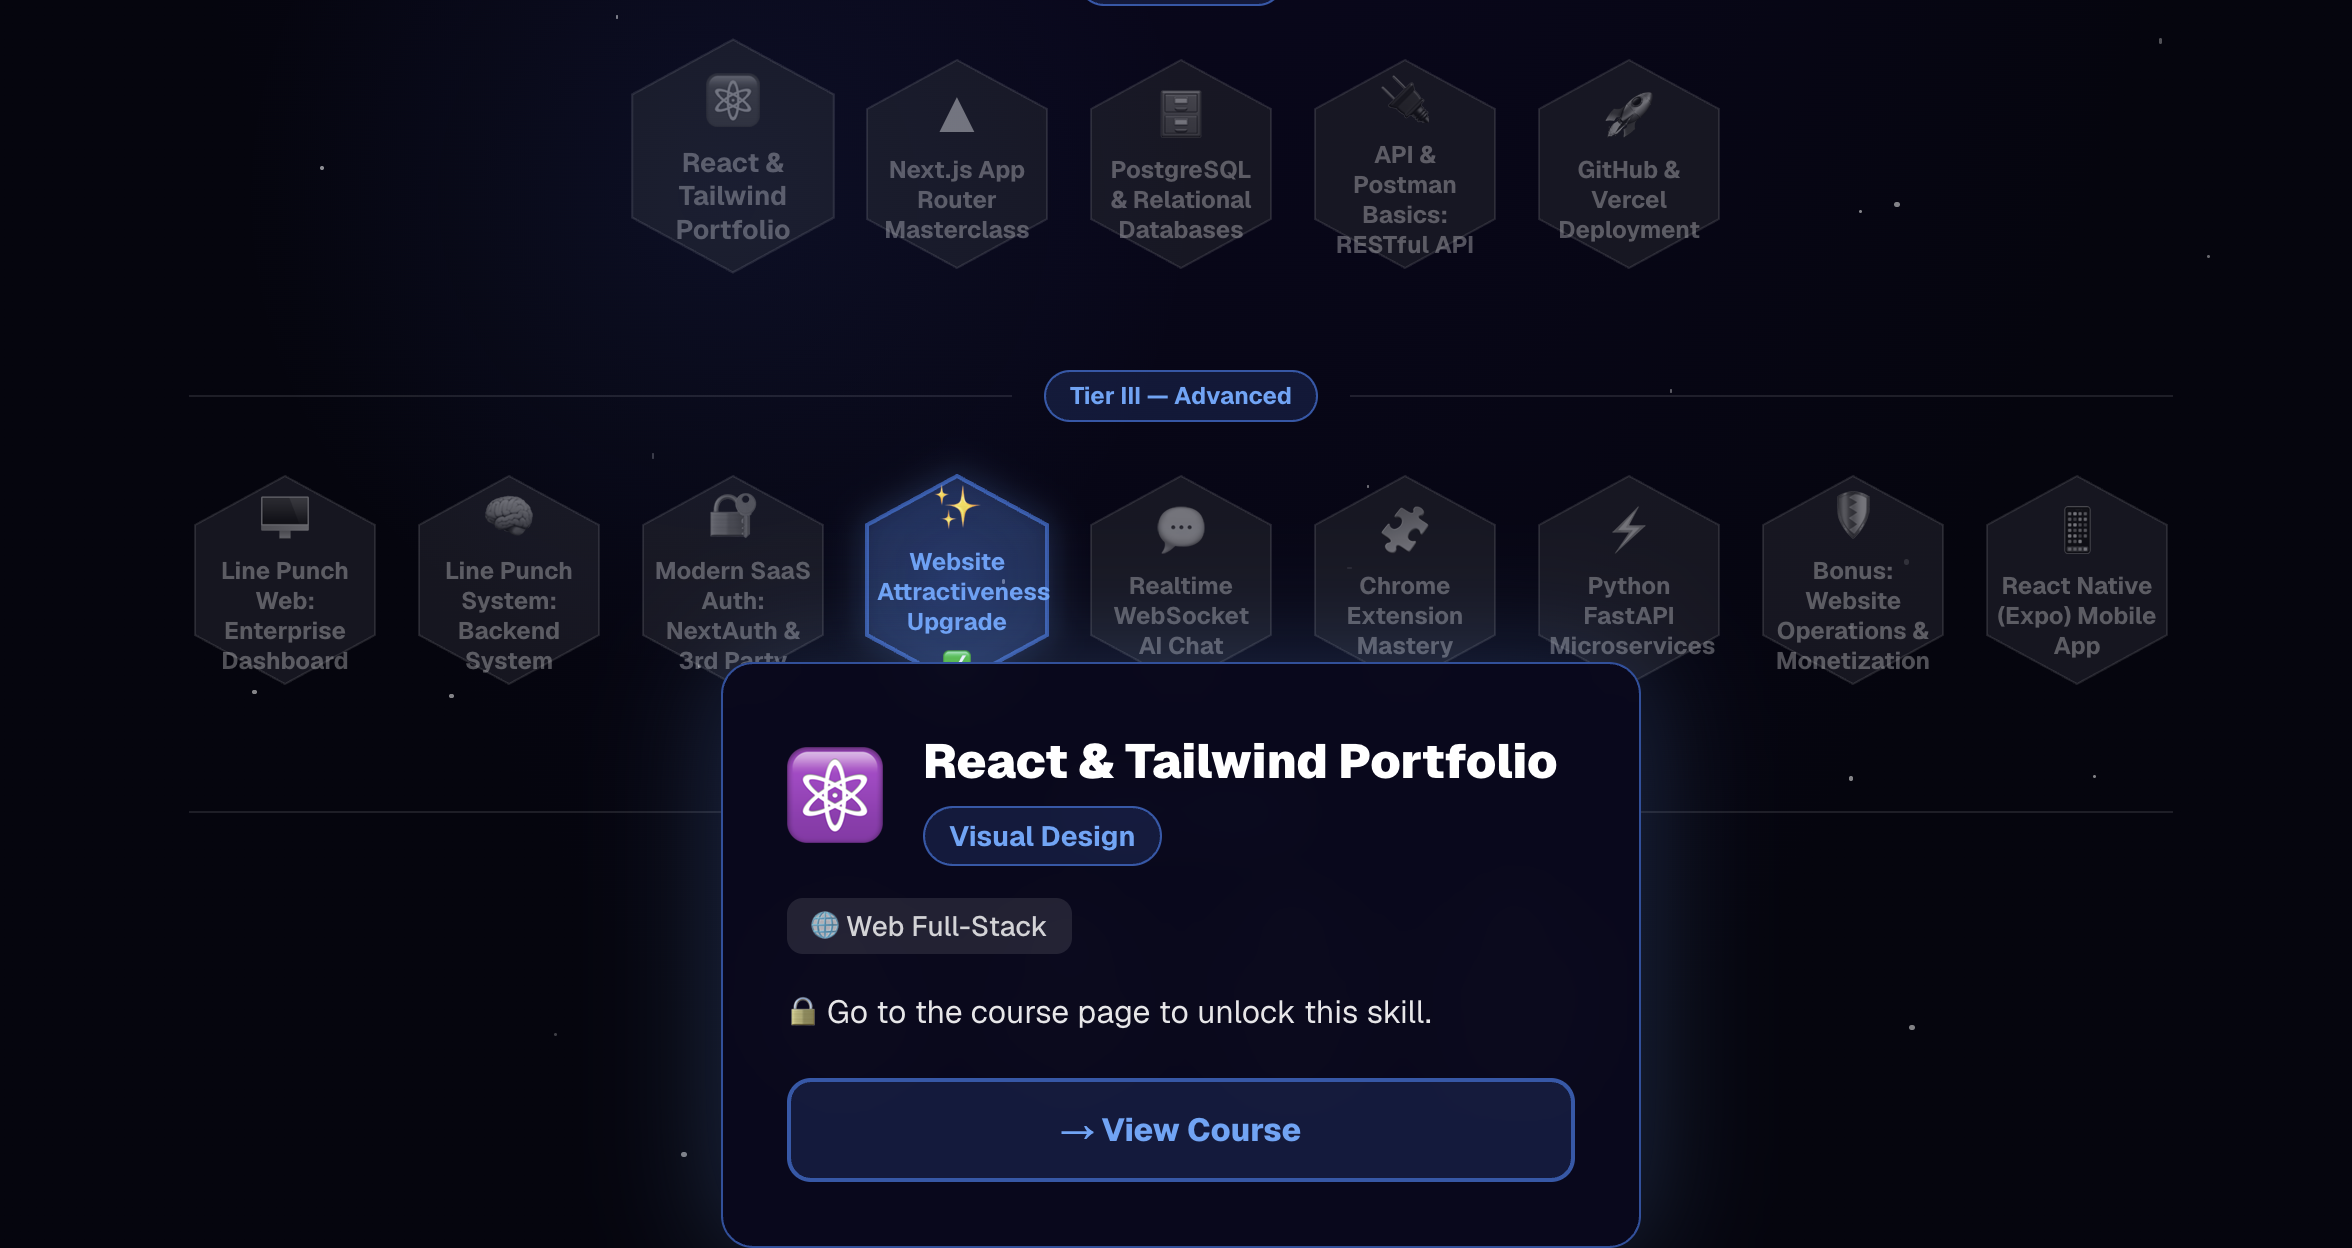Viewport: 2352px width, 1248px height.
Task: Click the GitHub & Vercel rocket icon
Action: click(x=1629, y=114)
